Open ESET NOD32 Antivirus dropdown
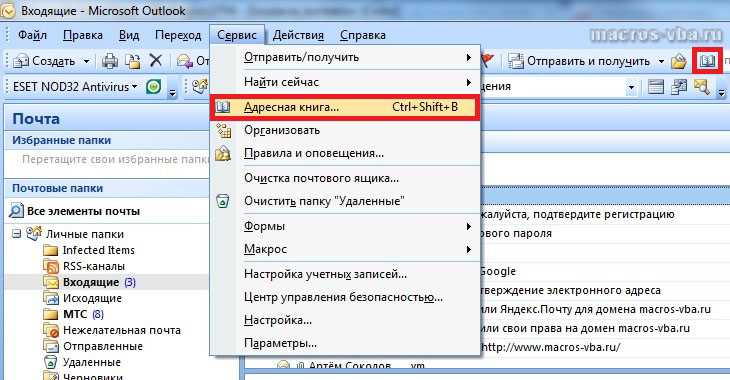 [x=75, y=87]
